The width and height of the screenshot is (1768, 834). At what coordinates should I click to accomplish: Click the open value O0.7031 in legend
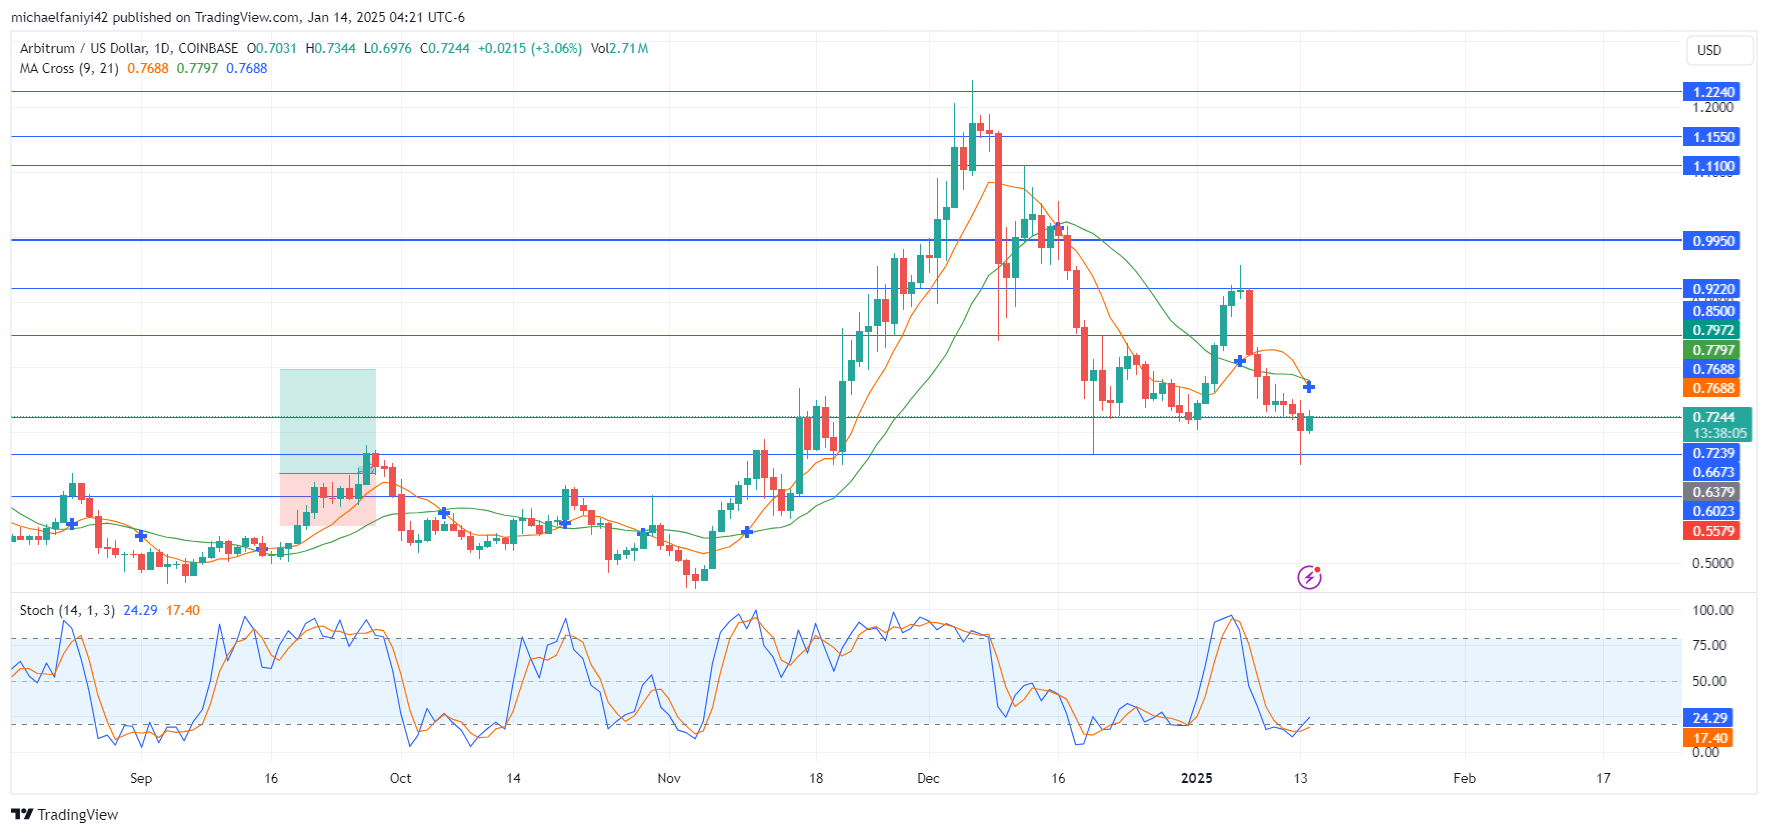(x=272, y=48)
